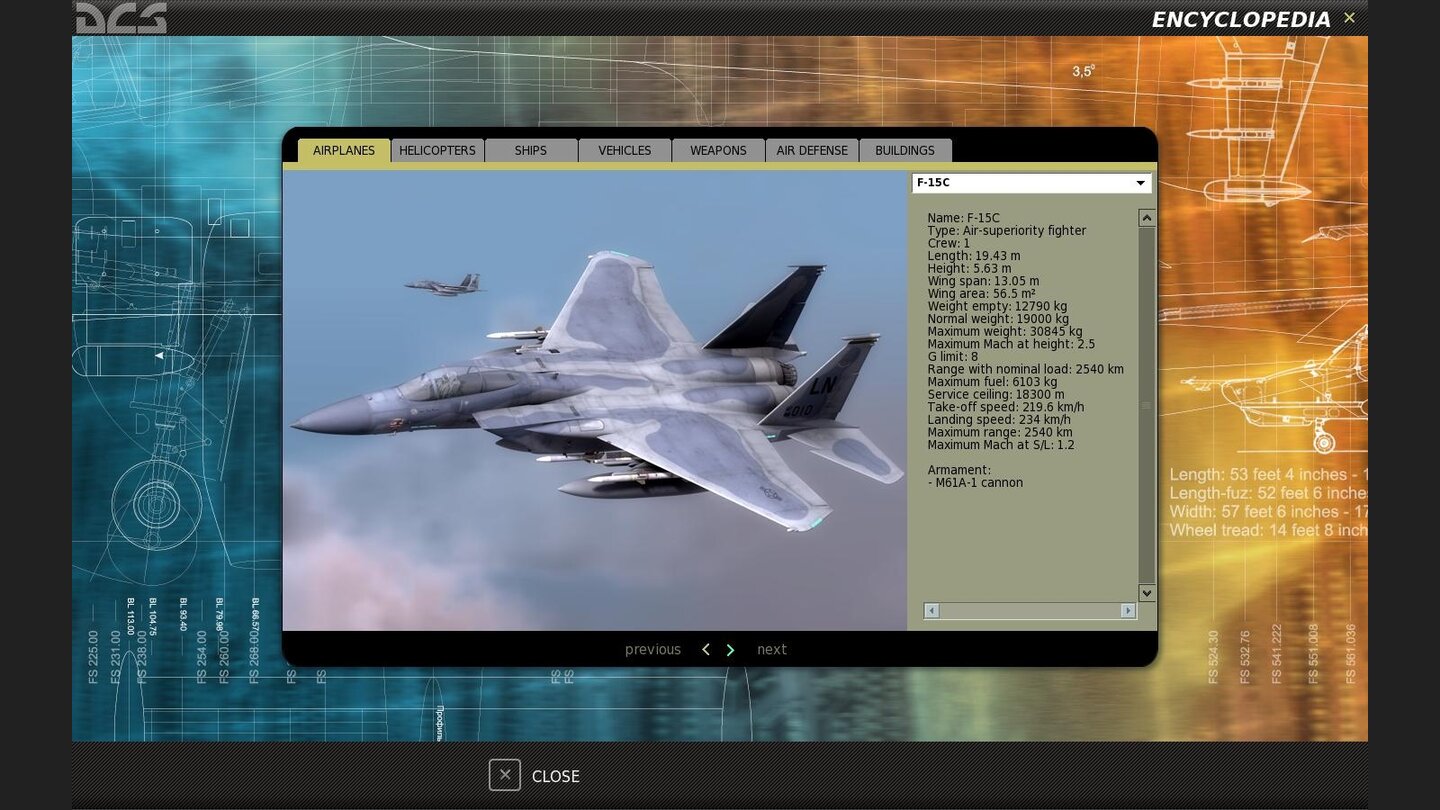Click 'Maximum fuel: 6103 kg' text

pos(992,382)
